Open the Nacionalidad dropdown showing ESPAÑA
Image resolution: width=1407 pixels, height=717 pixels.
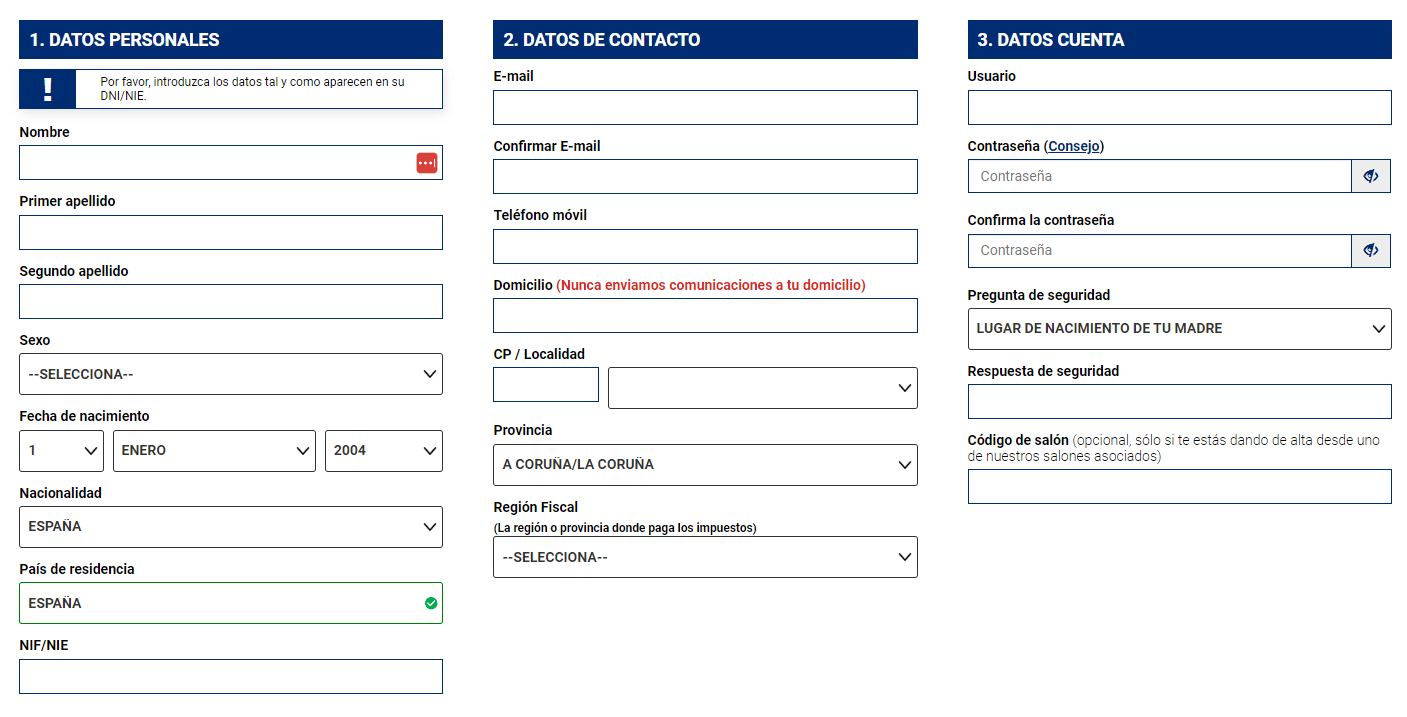coord(231,527)
